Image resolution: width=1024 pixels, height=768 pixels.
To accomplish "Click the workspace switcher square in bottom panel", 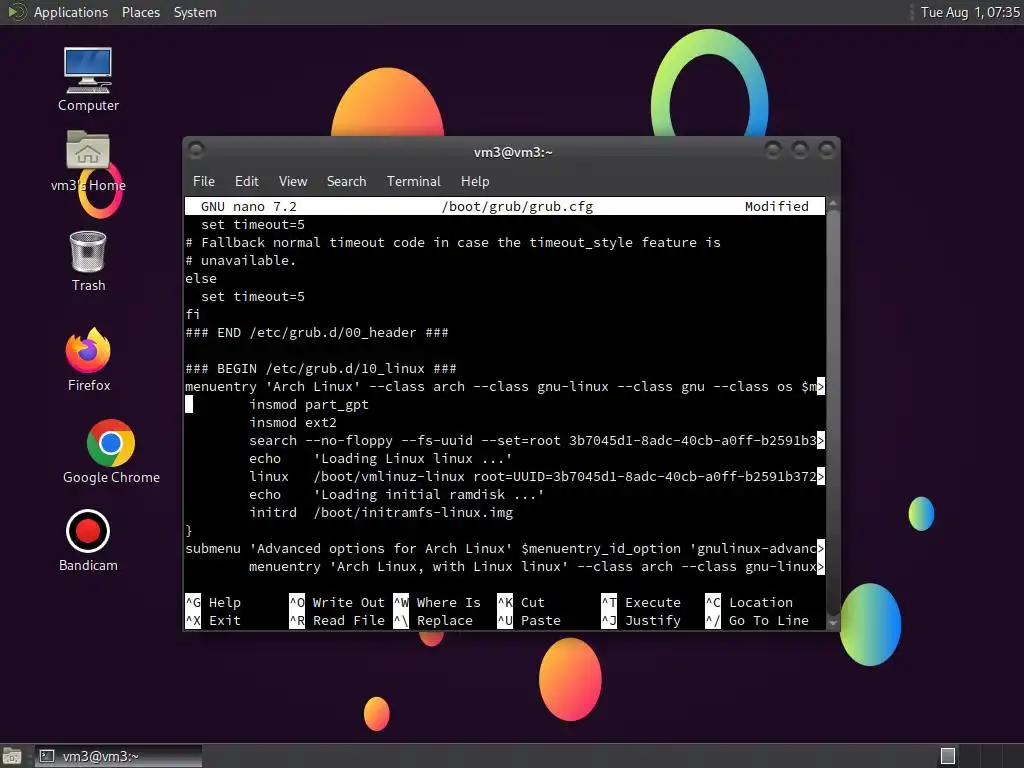I will pyautogui.click(x=948, y=756).
